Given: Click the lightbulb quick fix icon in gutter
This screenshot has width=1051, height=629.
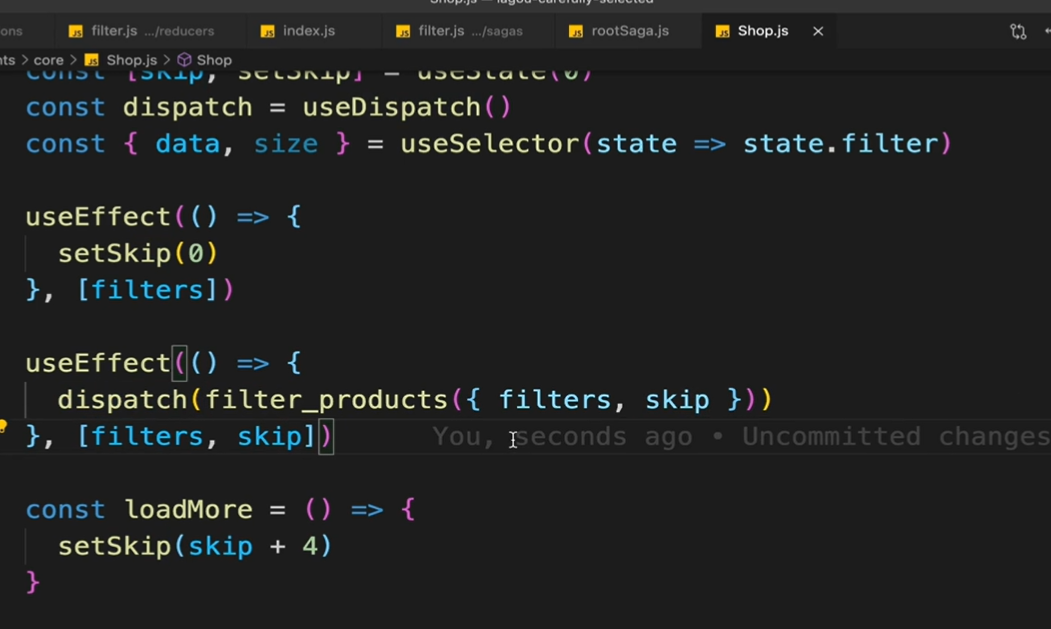Looking at the screenshot, I should click(3, 426).
